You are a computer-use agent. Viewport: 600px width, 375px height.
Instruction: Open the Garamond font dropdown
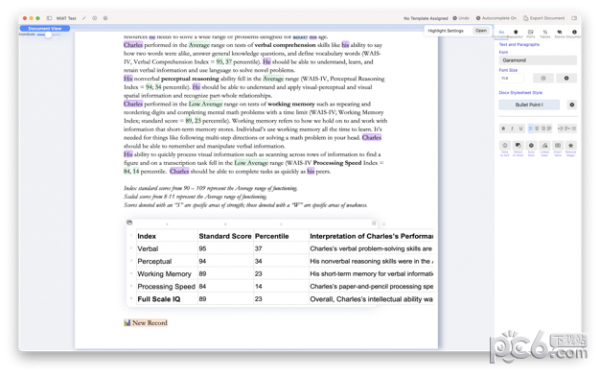(x=538, y=60)
